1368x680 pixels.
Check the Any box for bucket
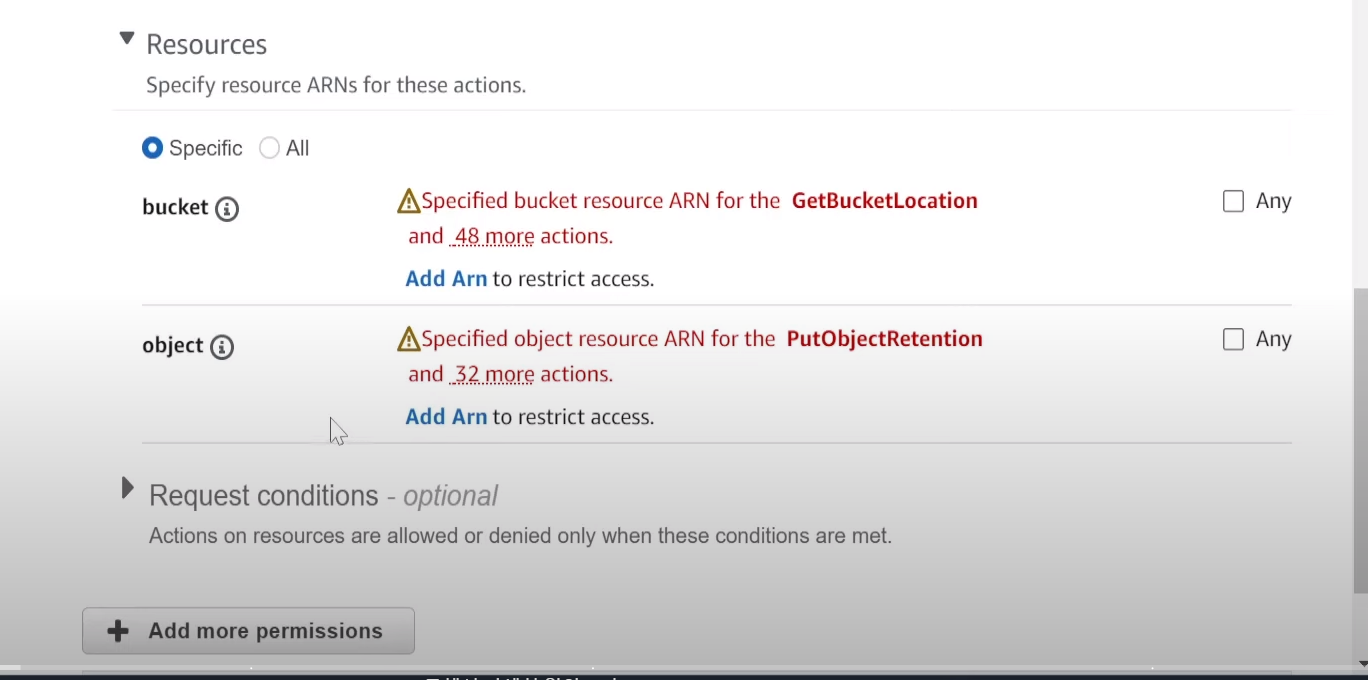coord(1233,201)
